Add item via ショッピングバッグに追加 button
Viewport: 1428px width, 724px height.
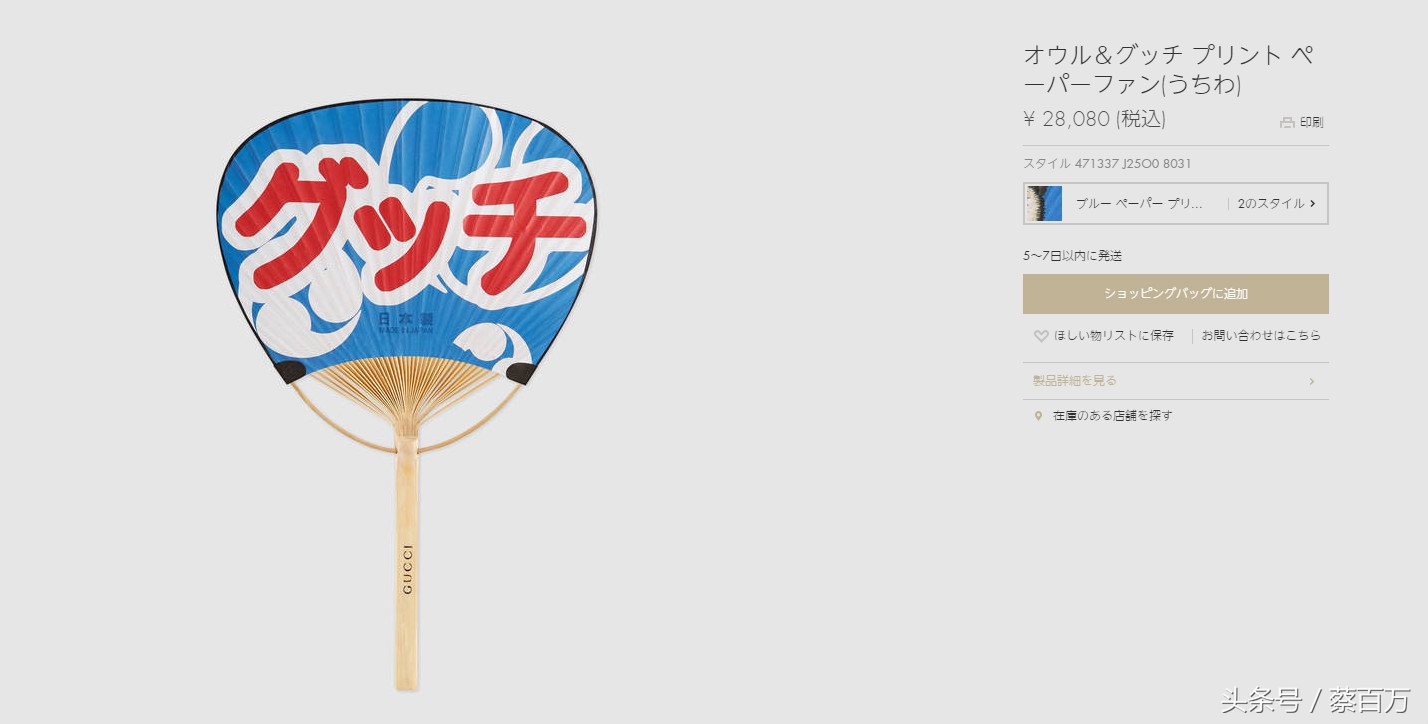pyautogui.click(x=1176, y=294)
